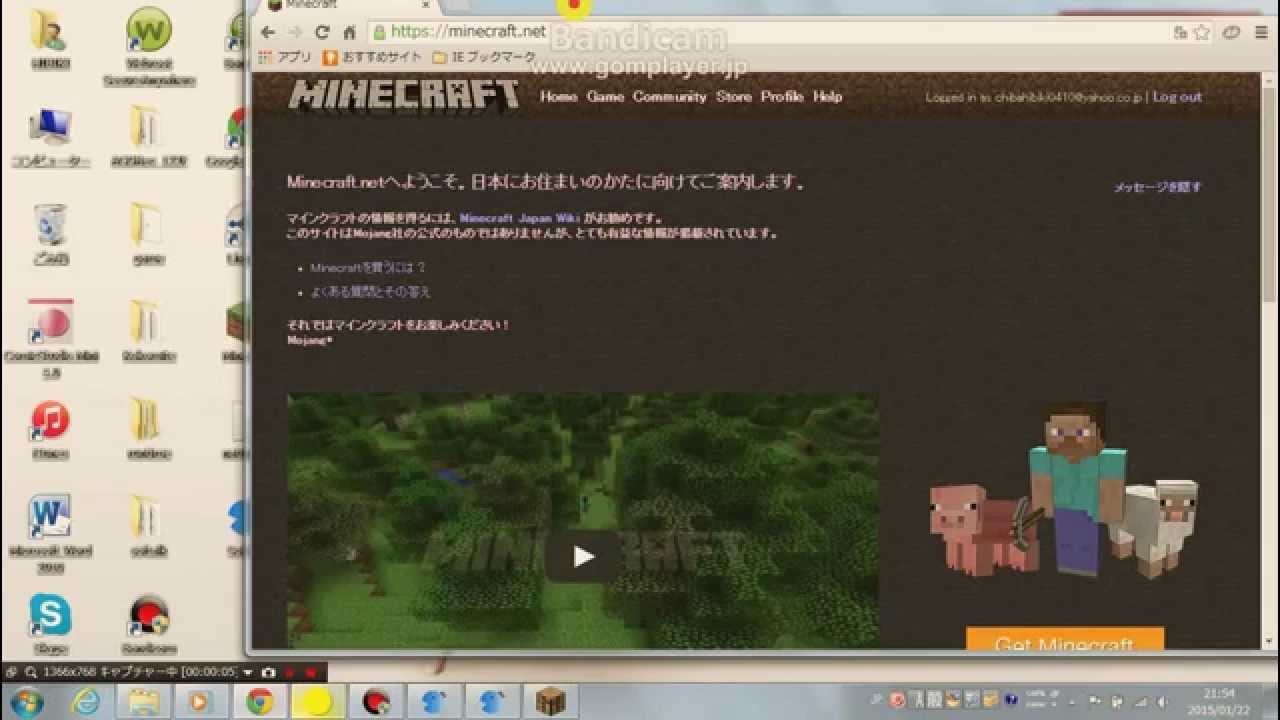Viewport: 1280px width, 720px height.
Task: Click the メッセージを隠す link
Action: pos(1157,187)
